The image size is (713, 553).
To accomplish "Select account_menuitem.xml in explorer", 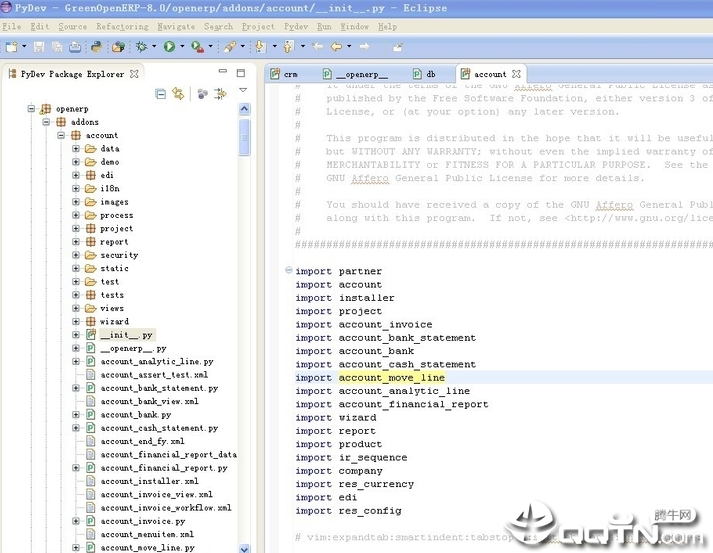I will click(x=147, y=534).
